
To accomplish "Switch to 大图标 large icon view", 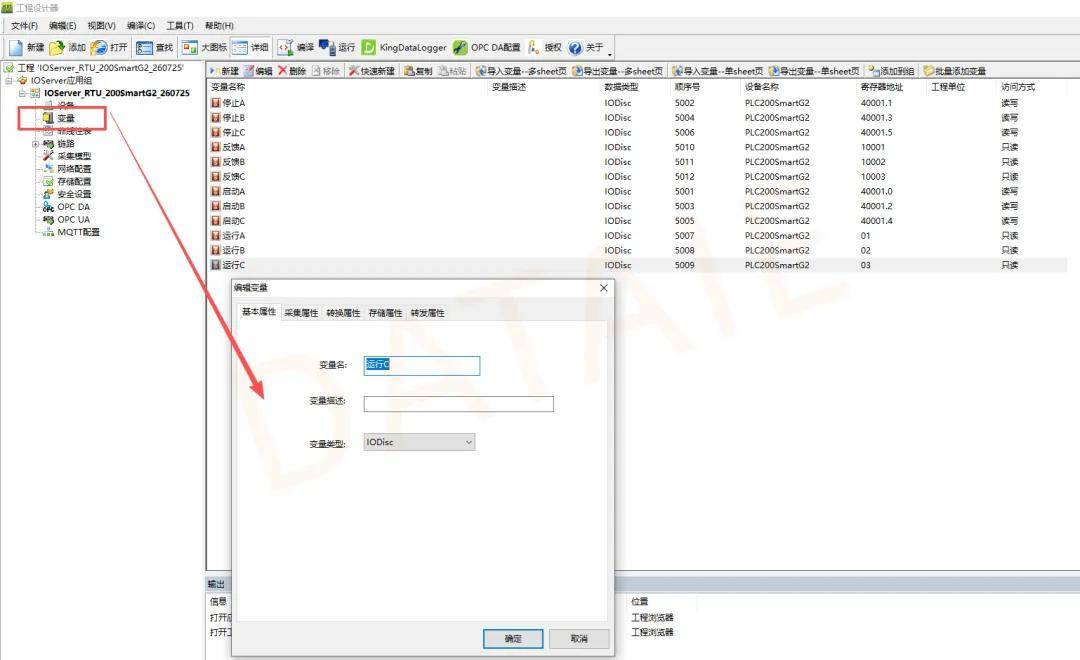I will (x=190, y=48).
